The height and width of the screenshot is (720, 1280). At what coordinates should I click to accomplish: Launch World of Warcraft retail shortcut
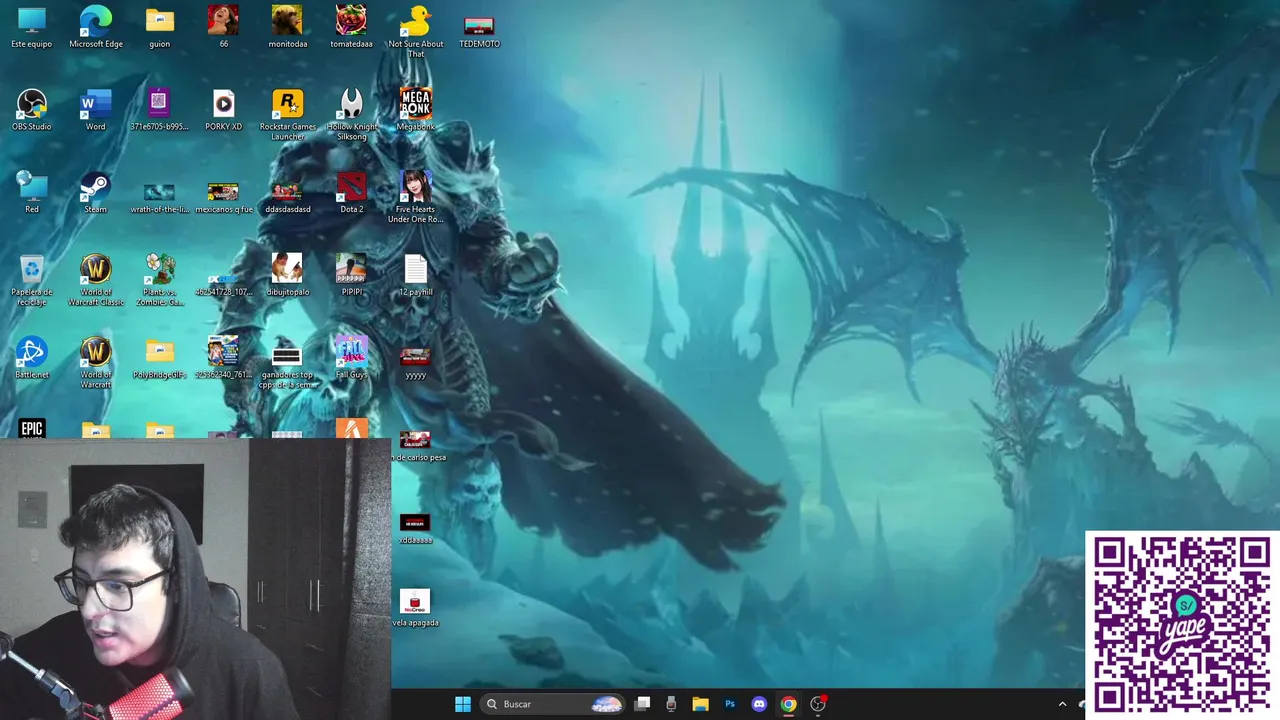point(96,363)
